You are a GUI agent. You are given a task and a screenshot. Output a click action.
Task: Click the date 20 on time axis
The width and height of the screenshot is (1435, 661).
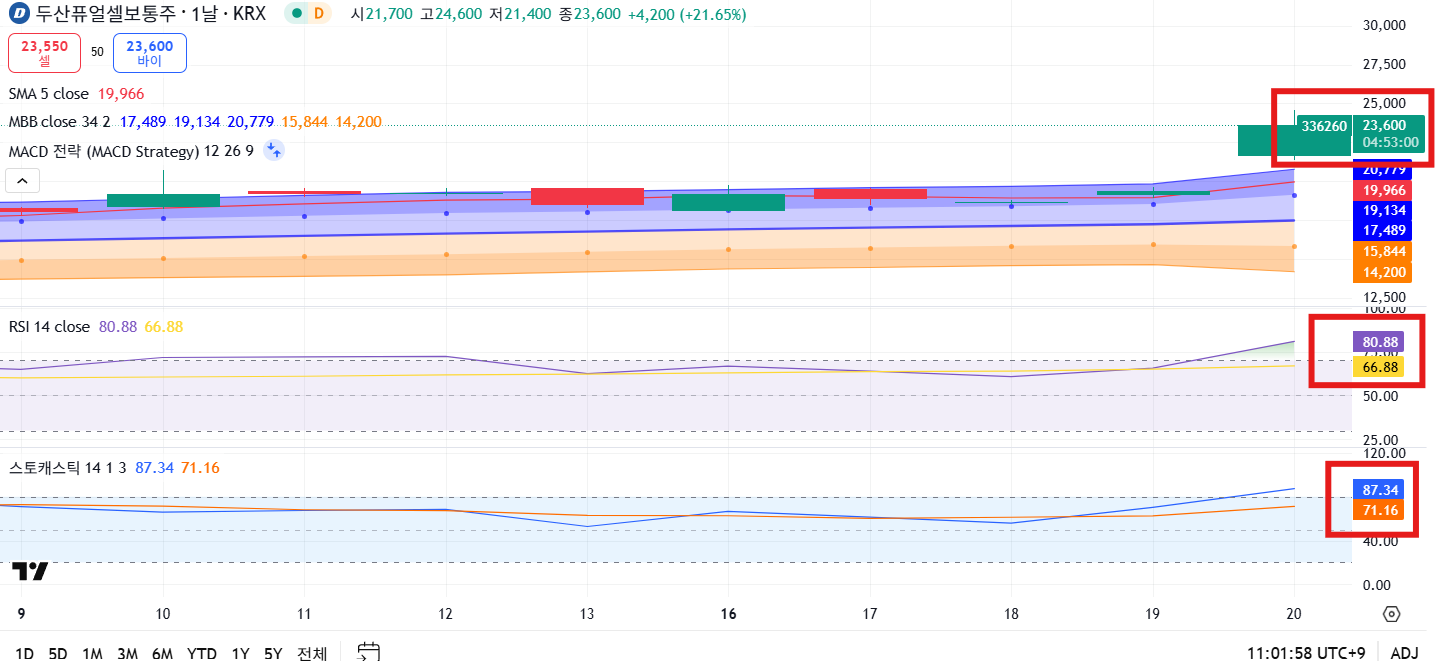pyautogui.click(x=1293, y=614)
